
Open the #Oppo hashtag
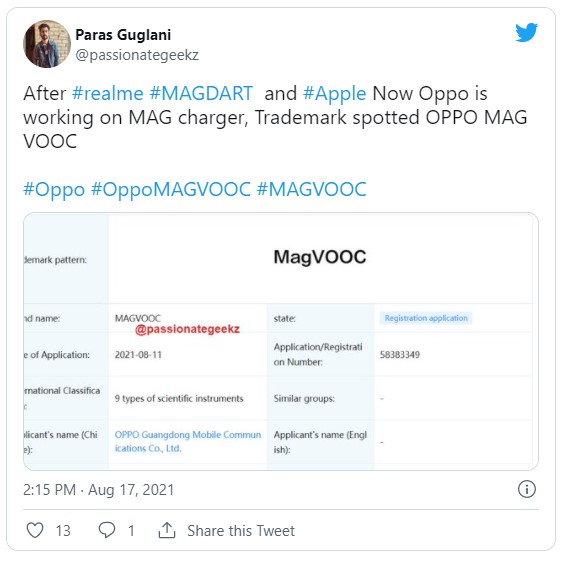pyautogui.click(x=54, y=190)
